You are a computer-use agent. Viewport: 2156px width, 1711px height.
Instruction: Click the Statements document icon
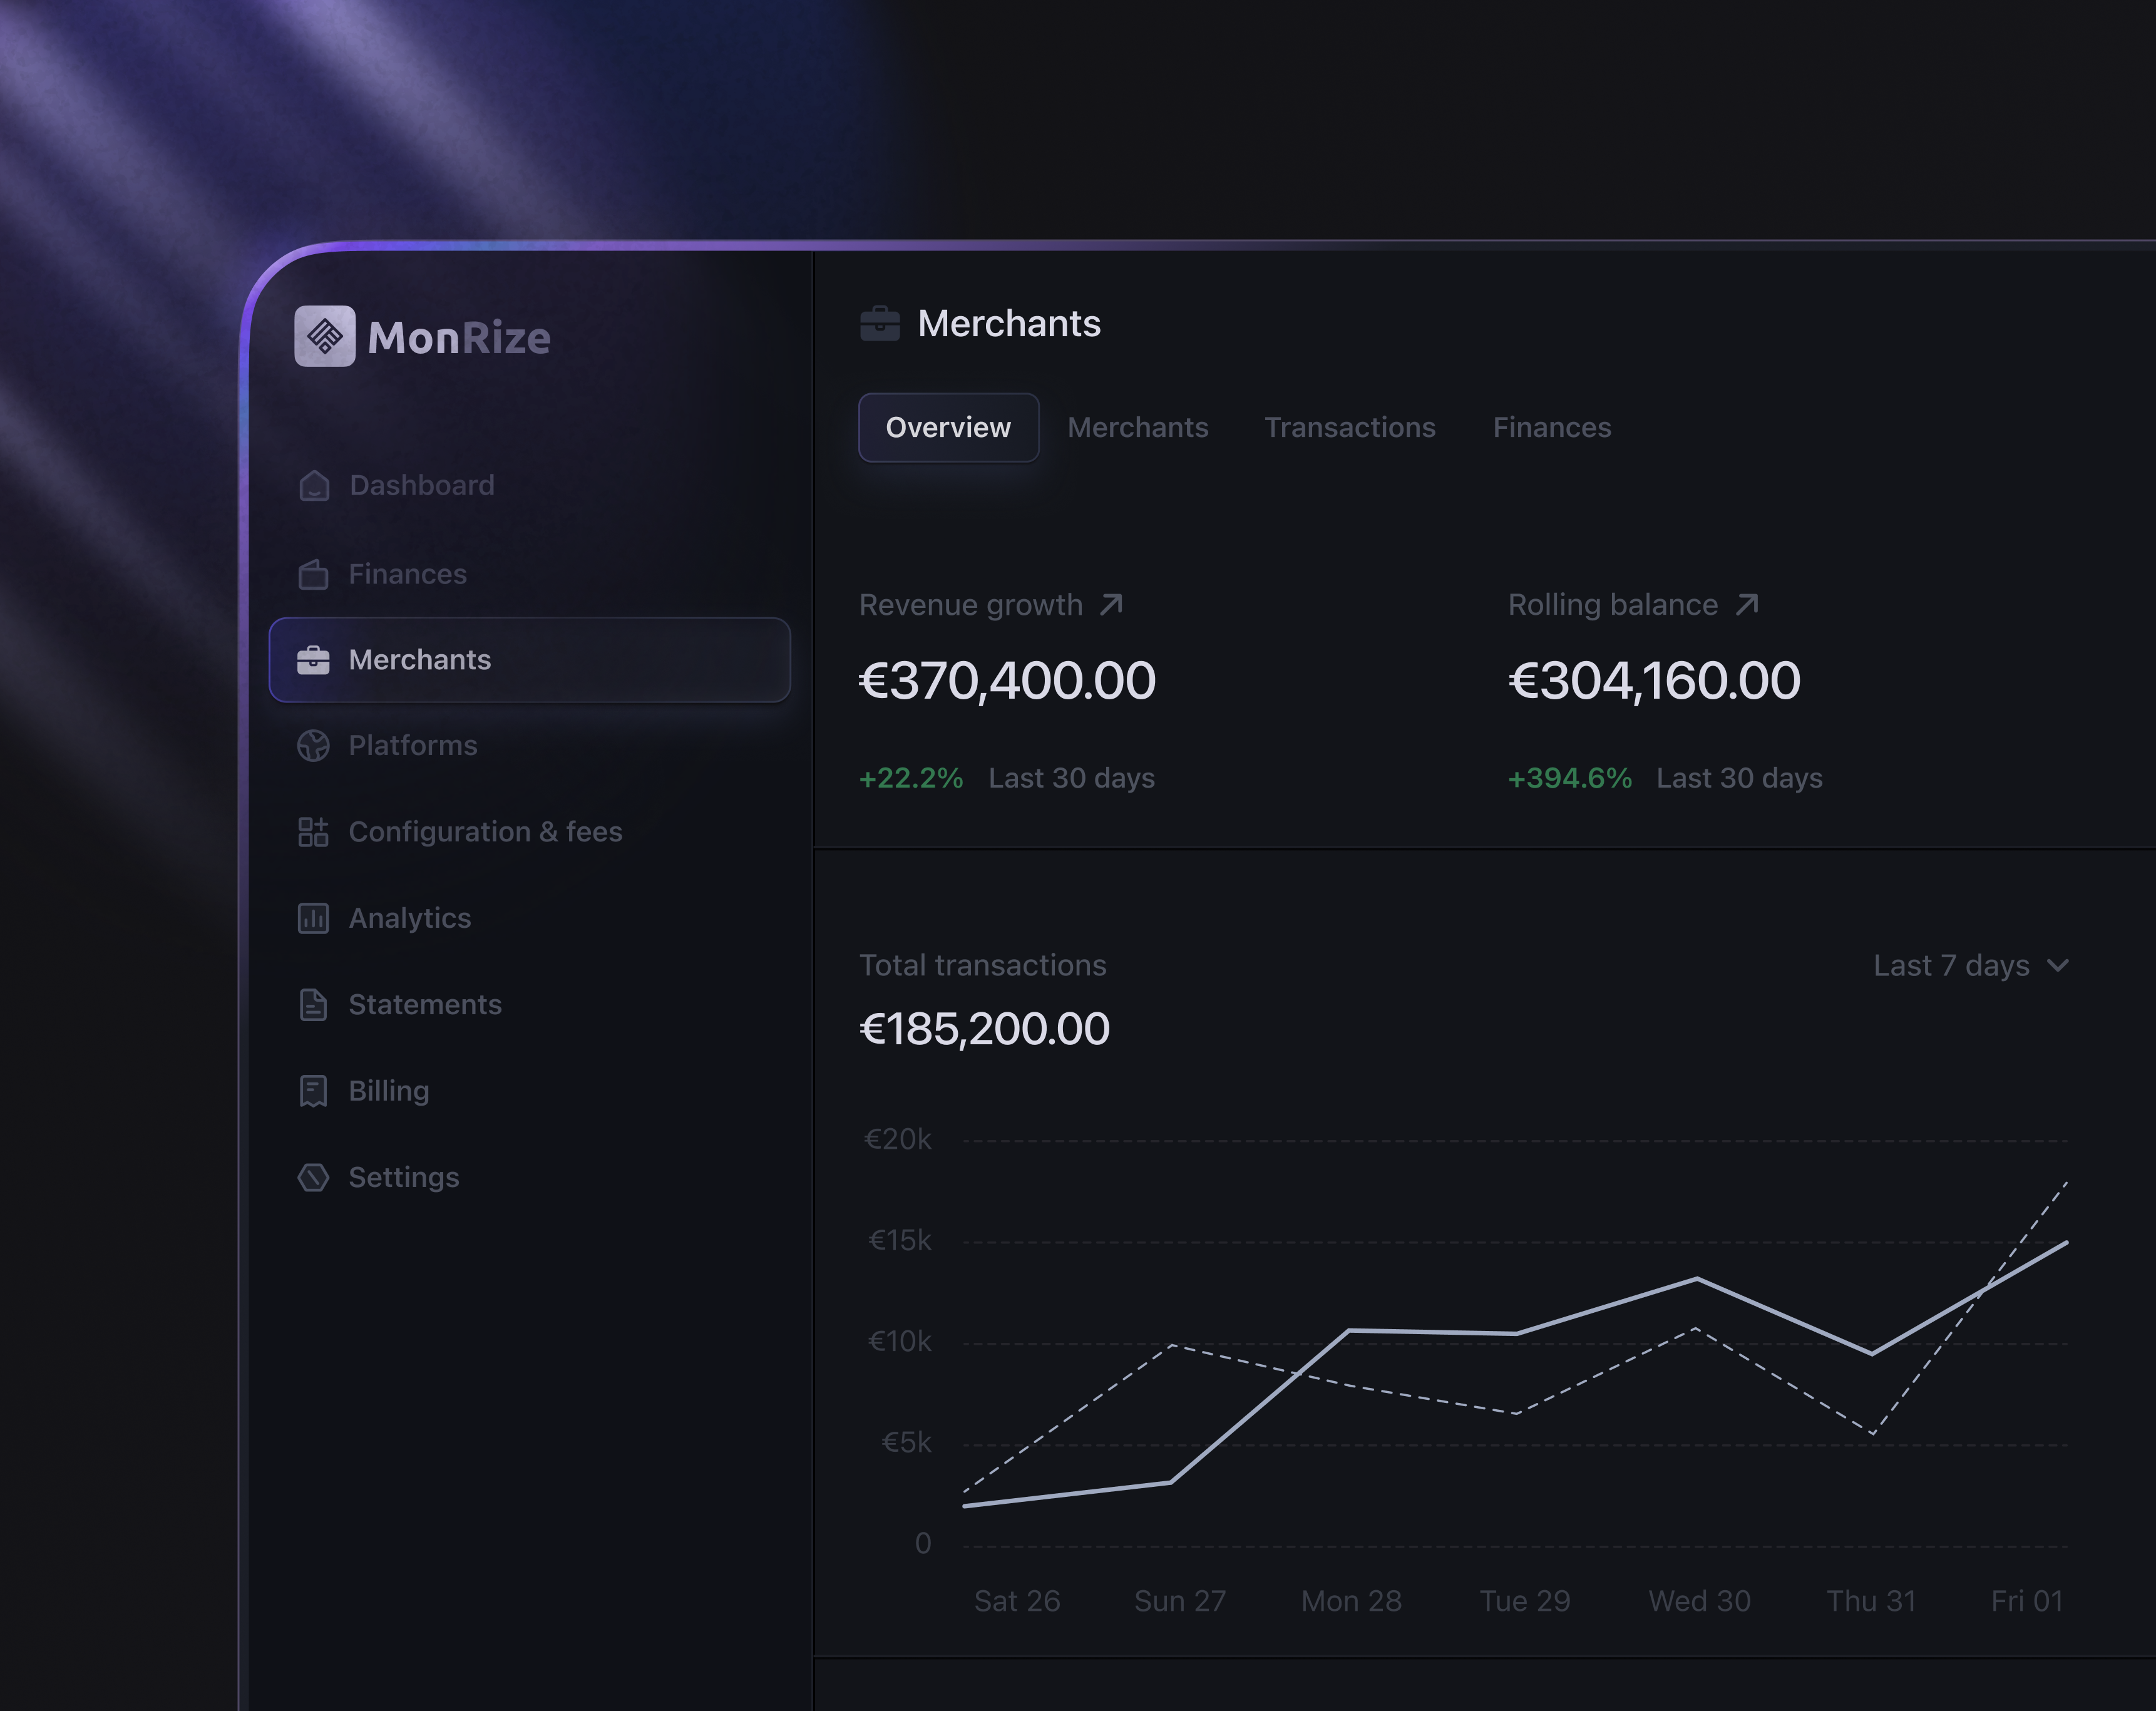(313, 1005)
